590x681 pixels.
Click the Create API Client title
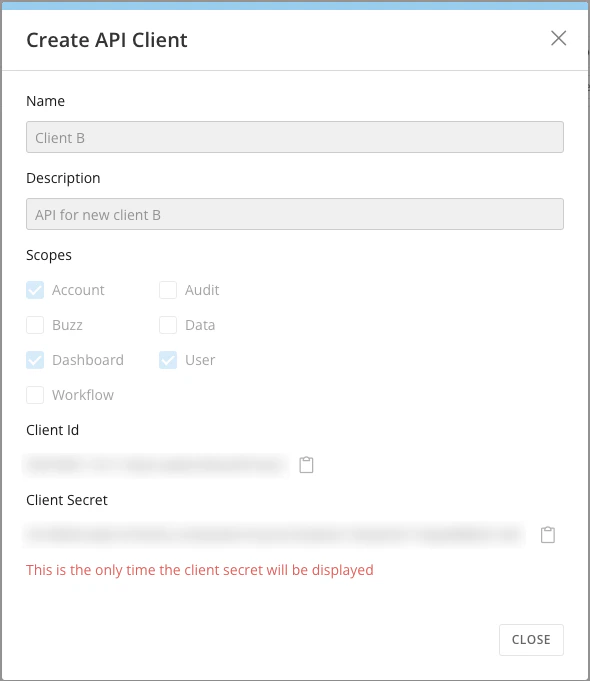(x=107, y=40)
